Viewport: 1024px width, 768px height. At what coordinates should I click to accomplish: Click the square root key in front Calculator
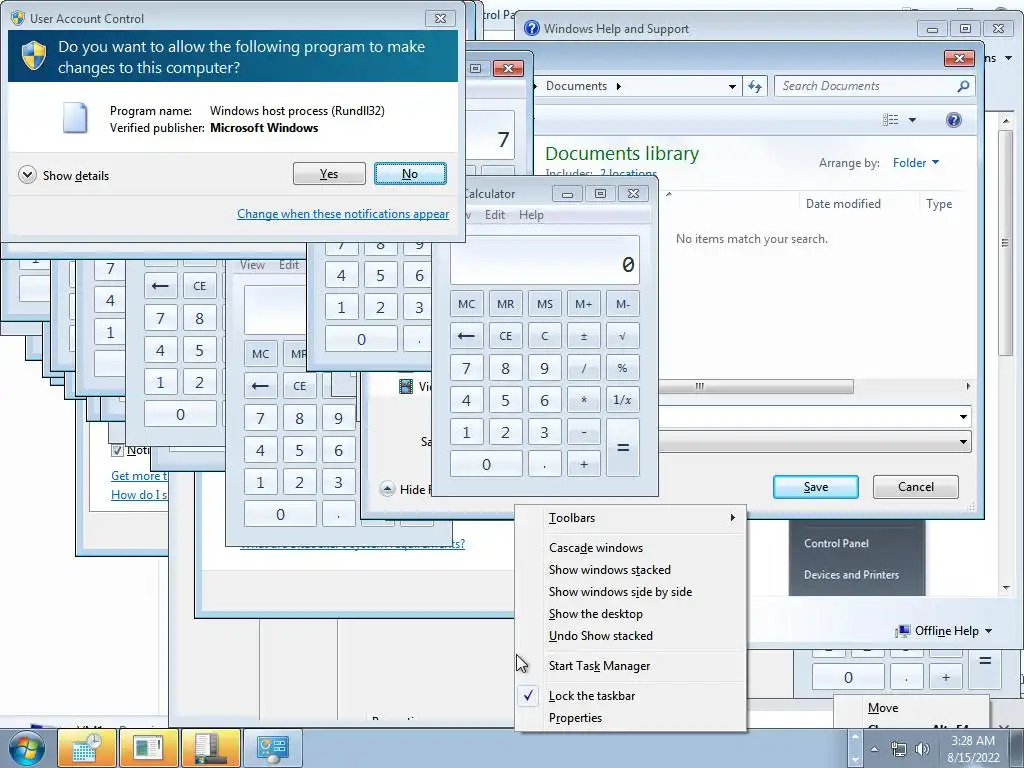[622, 336]
